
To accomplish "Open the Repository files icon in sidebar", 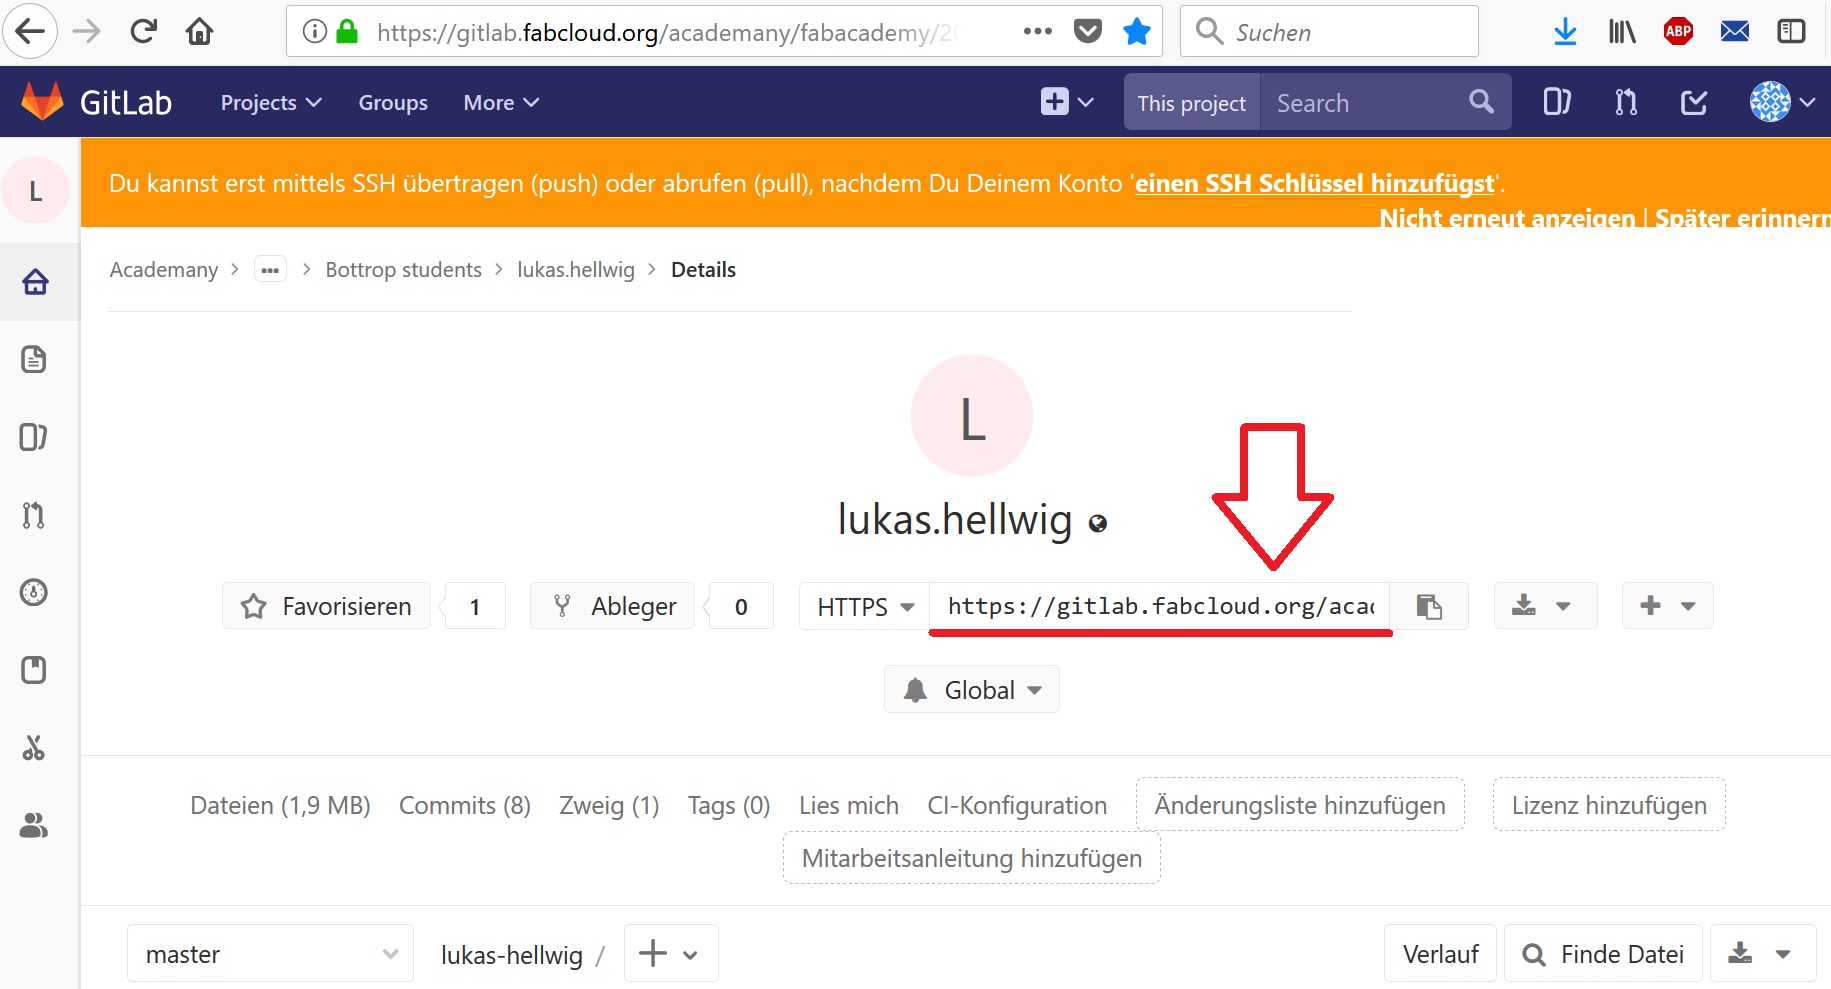I will click(35, 359).
